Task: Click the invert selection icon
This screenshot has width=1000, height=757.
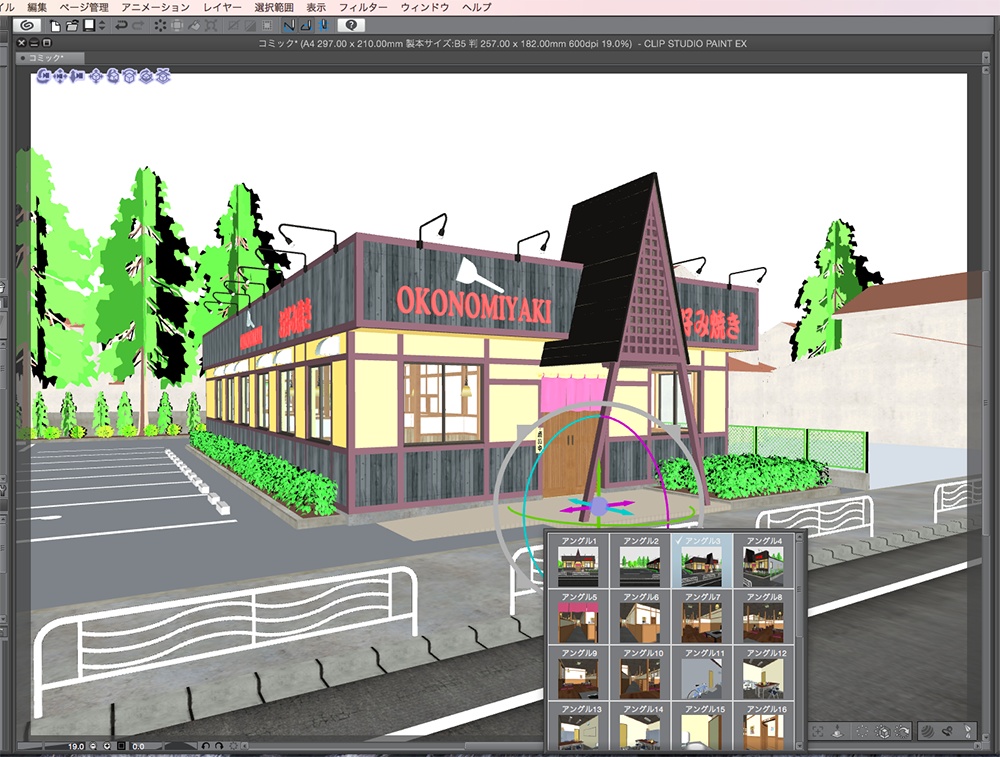Action: (x=251, y=26)
